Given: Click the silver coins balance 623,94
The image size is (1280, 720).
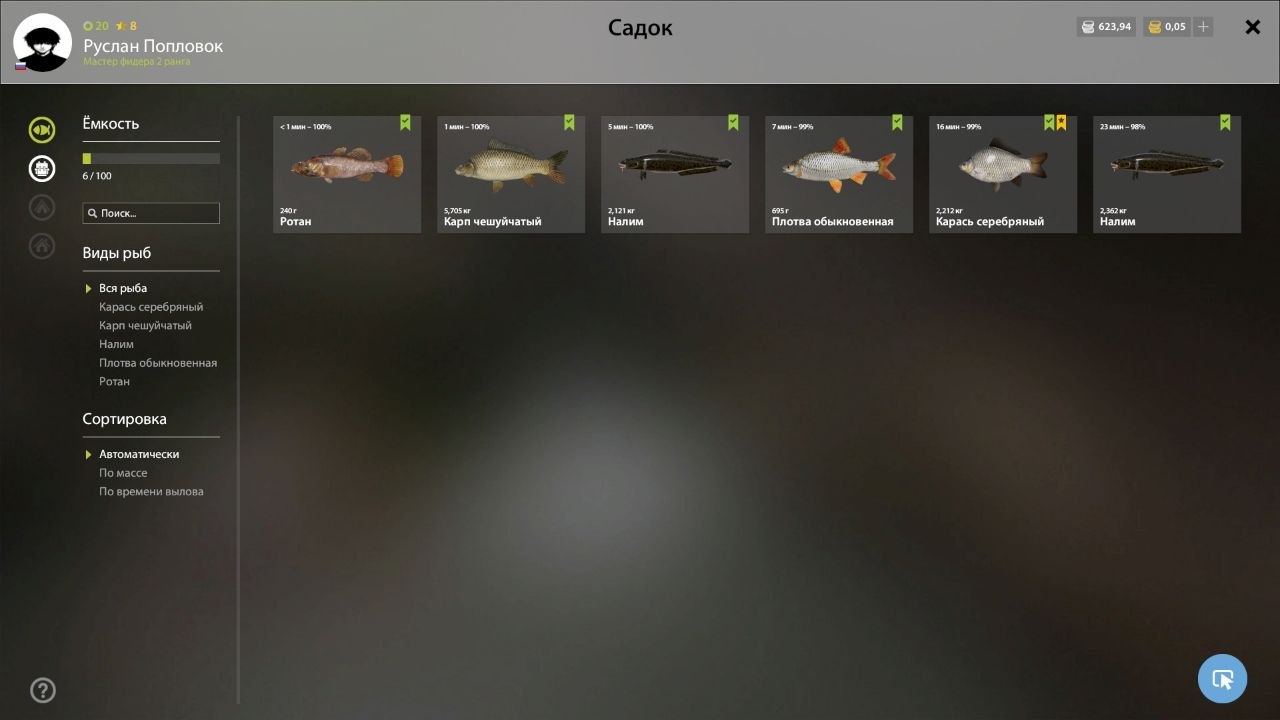Looking at the screenshot, I should pos(1106,27).
